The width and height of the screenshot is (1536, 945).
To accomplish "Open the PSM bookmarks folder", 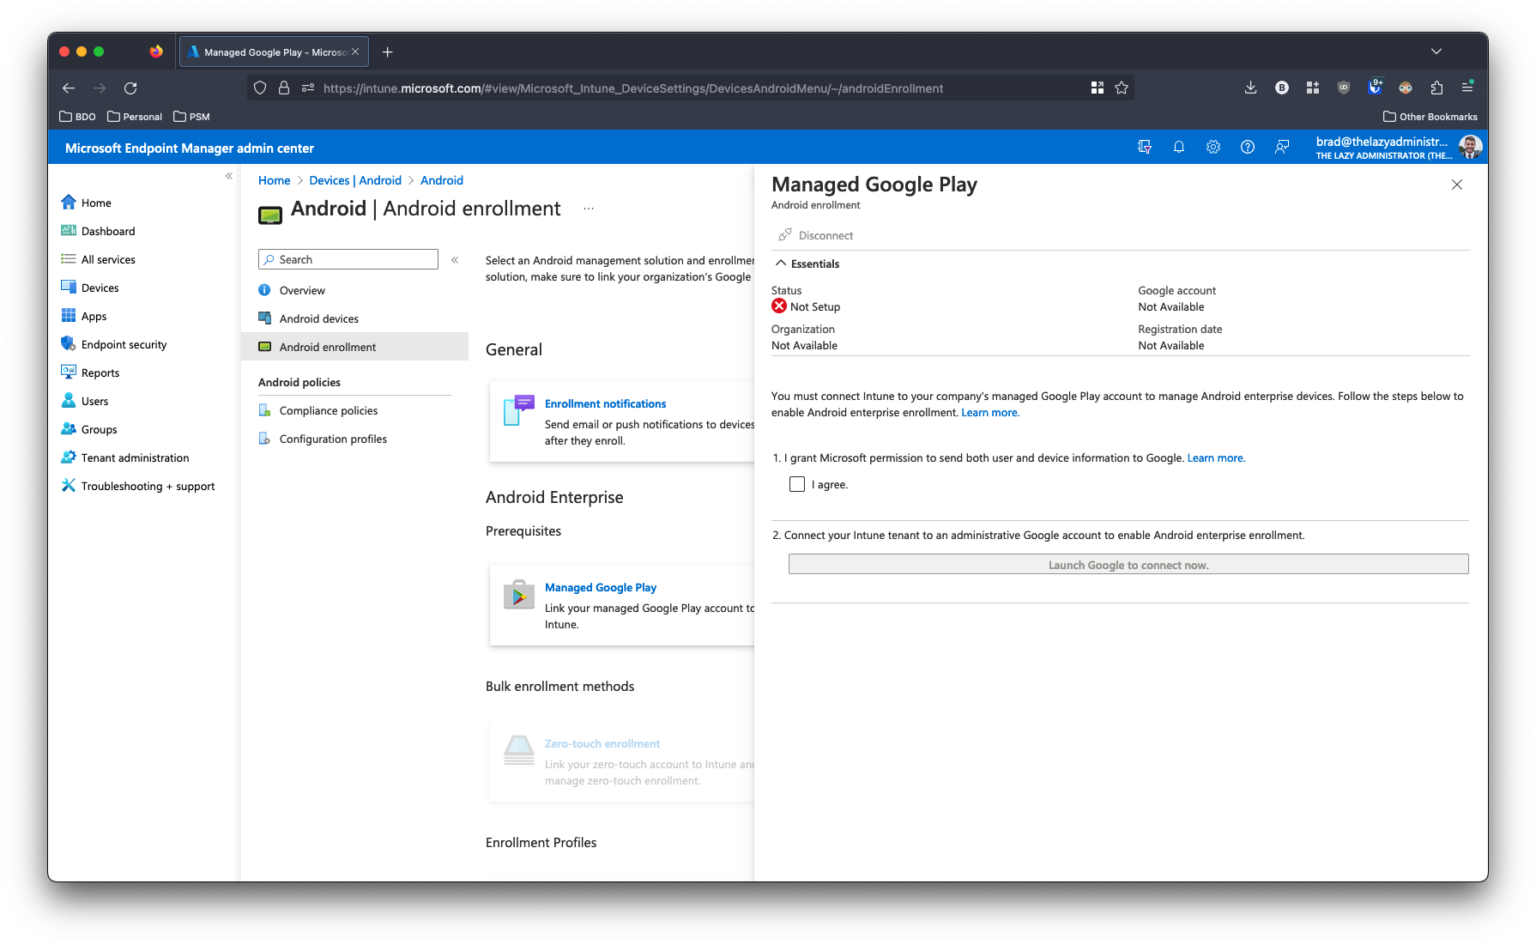I will pyautogui.click(x=192, y=117).
